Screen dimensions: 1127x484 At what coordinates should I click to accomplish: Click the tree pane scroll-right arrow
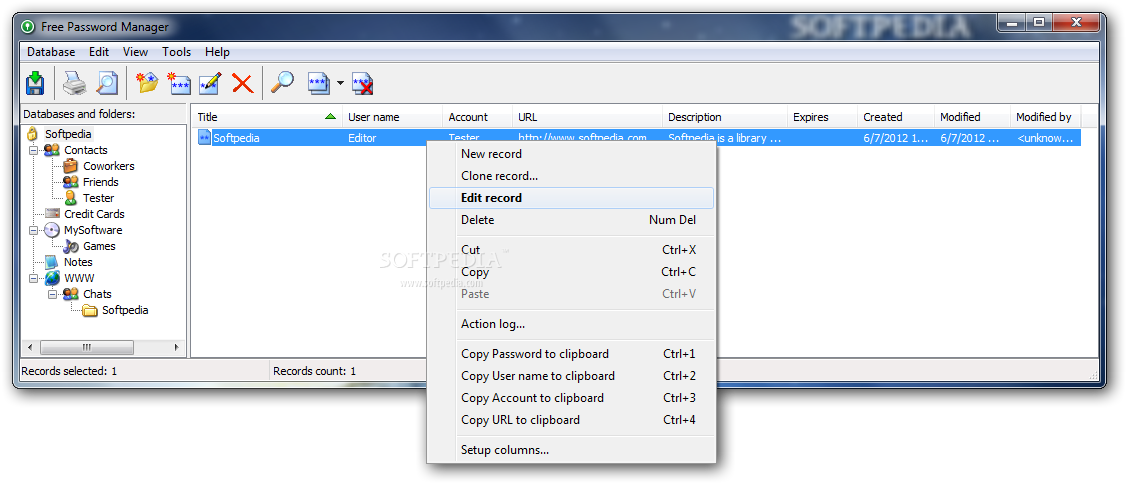coord(177,347)
